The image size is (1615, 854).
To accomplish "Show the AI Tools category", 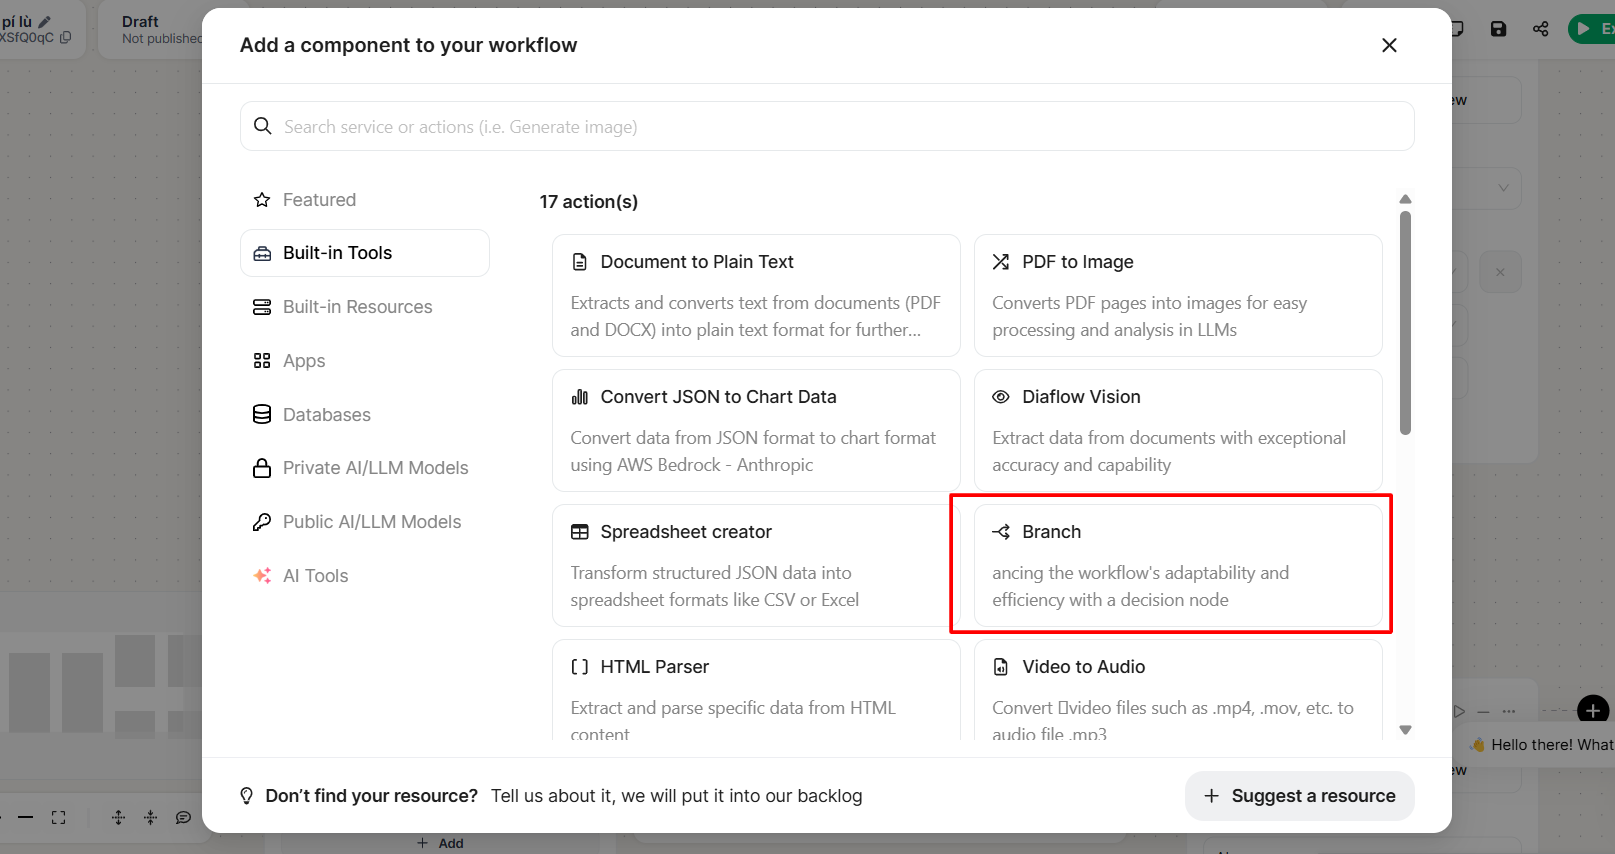I will tap(315, 576).
